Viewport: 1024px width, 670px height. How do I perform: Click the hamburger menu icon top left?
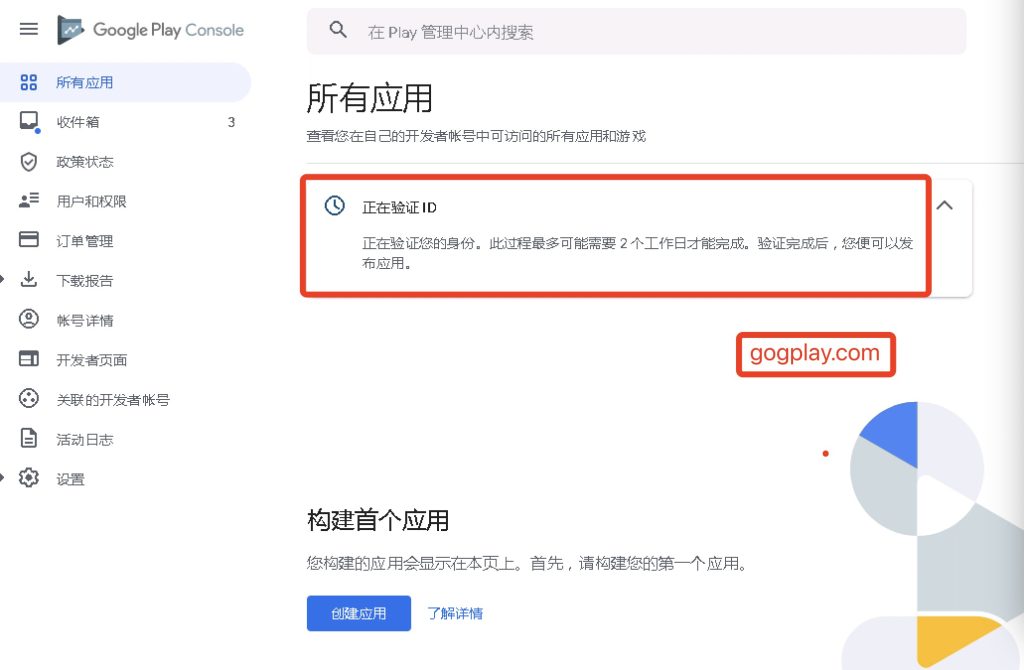click(28, 29)
